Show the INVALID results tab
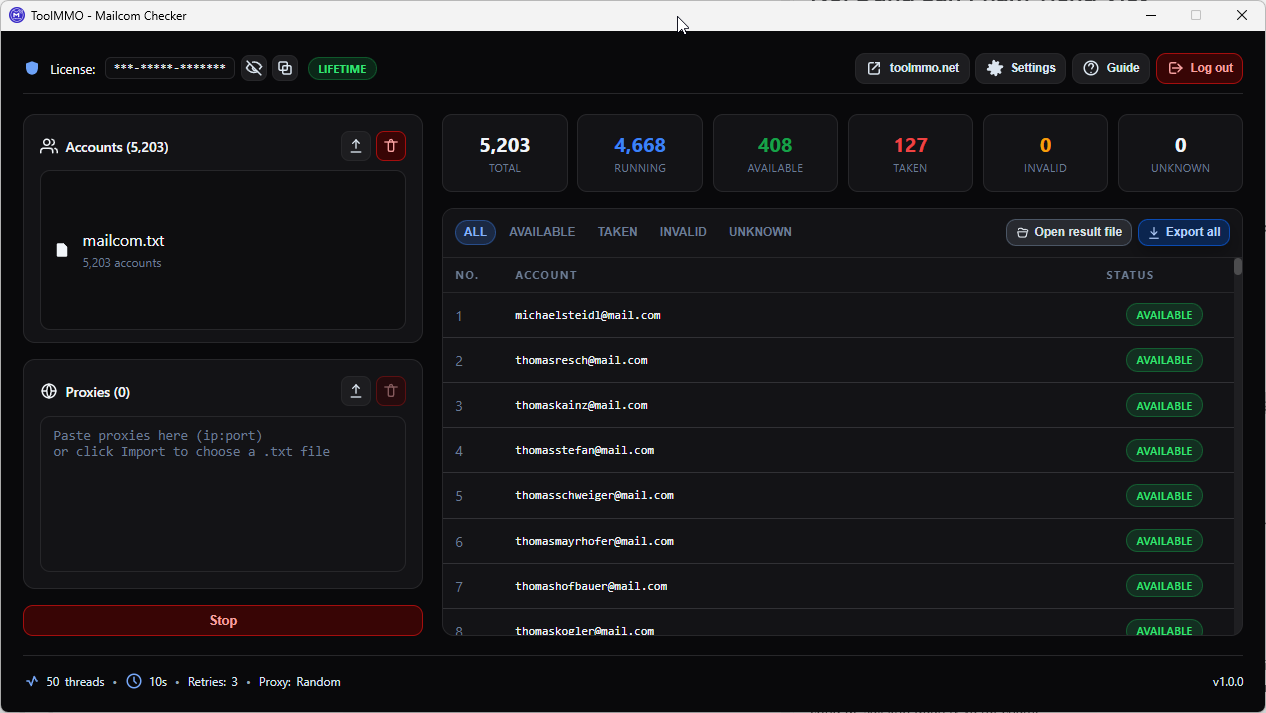 coord(683,232)
